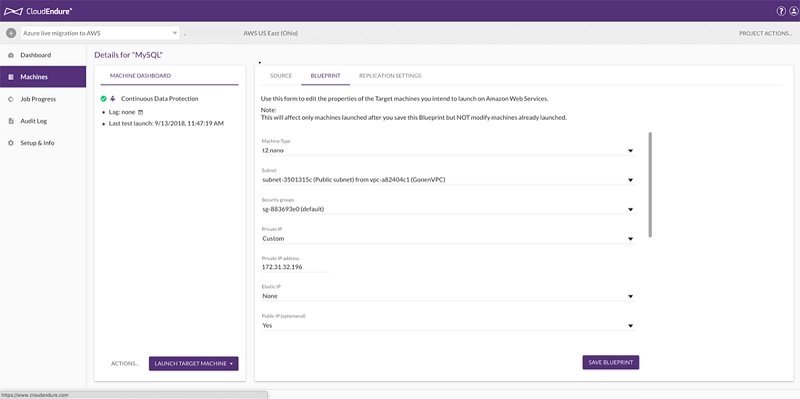Click the Dashboard sidebar icon
This screenshot has width=800, height=399.
point(11,55)
